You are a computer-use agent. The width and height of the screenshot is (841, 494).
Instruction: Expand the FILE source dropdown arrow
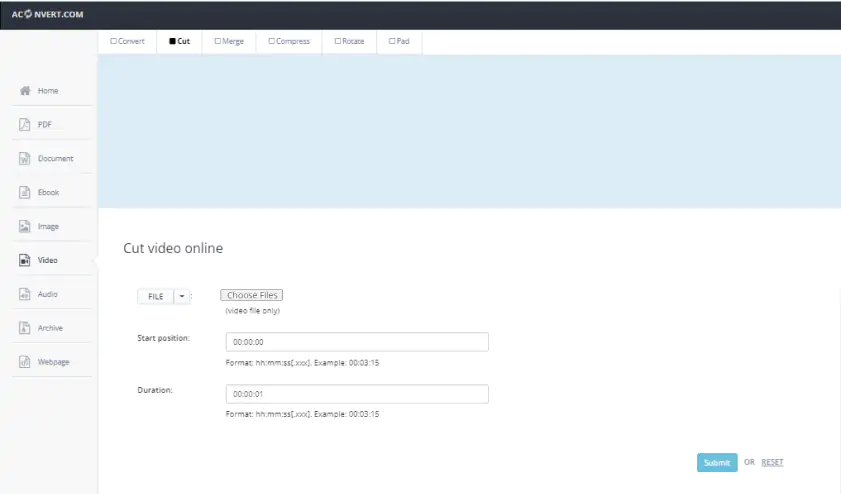[x=181, y=296]
